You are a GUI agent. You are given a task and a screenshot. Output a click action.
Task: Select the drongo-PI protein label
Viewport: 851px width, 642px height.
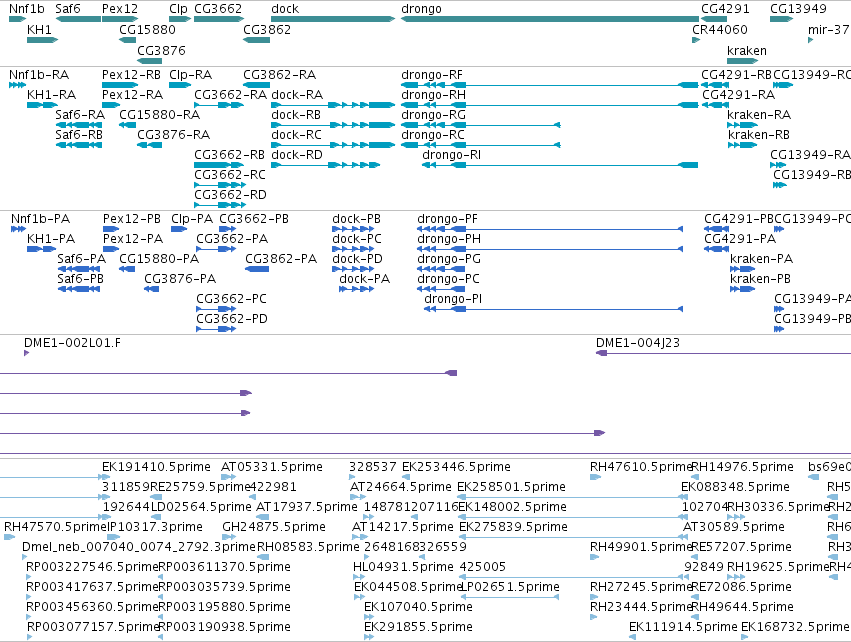[x=453, y=299]
